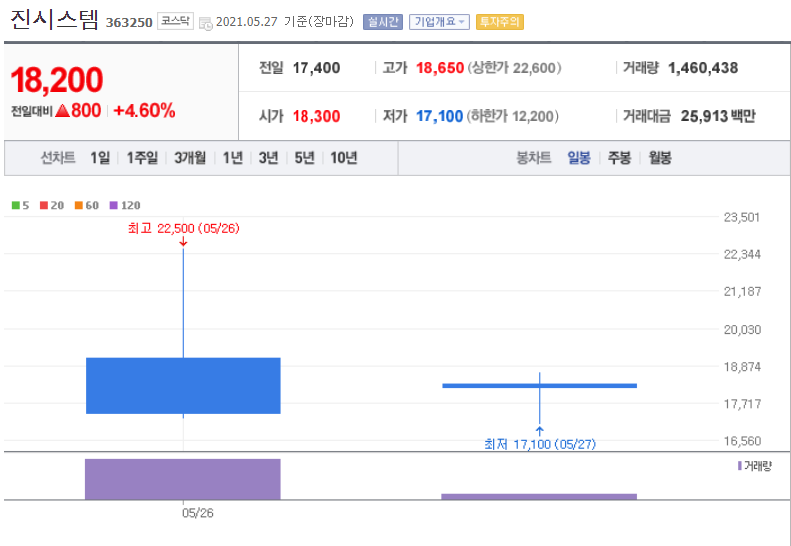Click the 시가 18,300 value
This screenshot has width=791, height=546.
pyautogui.click(x=316, y=116)
